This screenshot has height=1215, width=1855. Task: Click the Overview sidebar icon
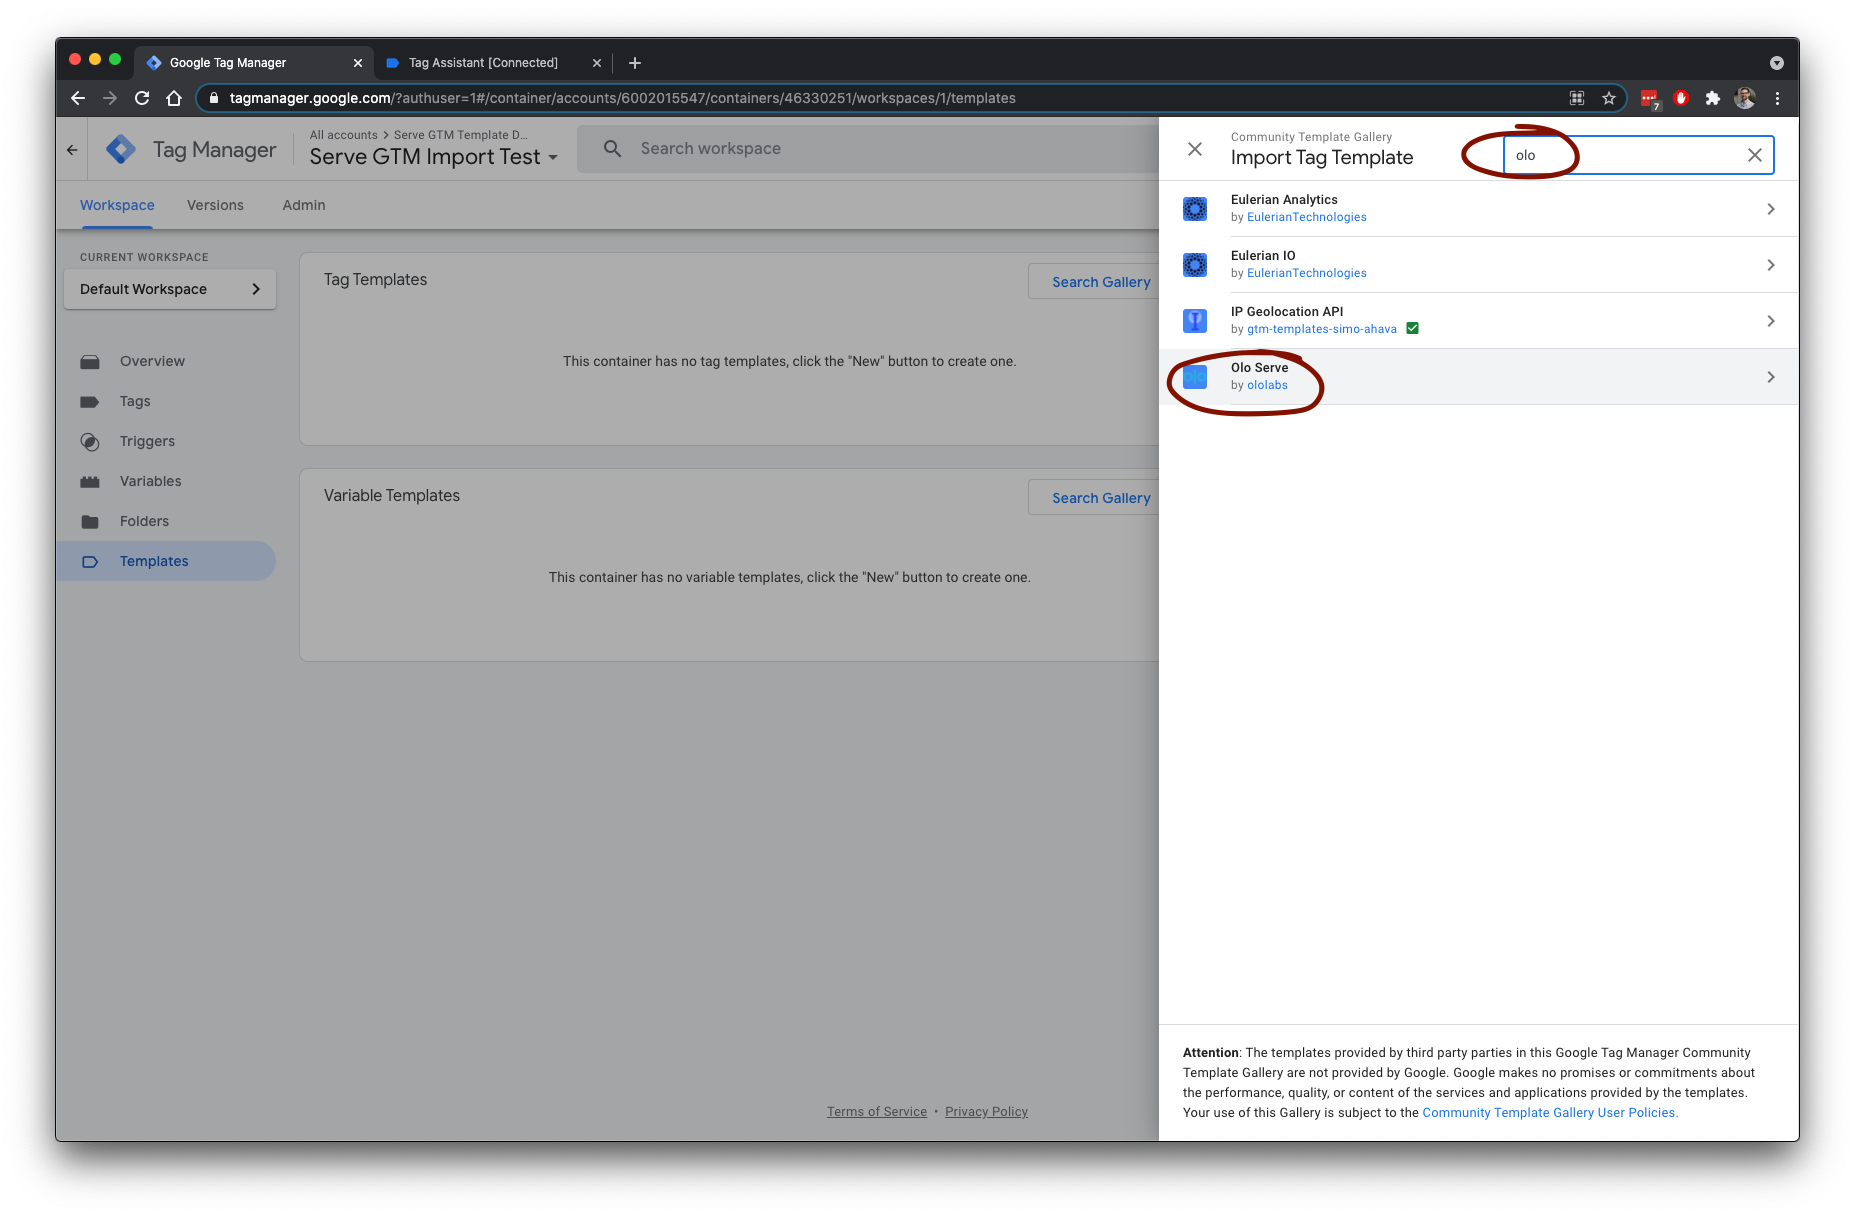[90, 361]
